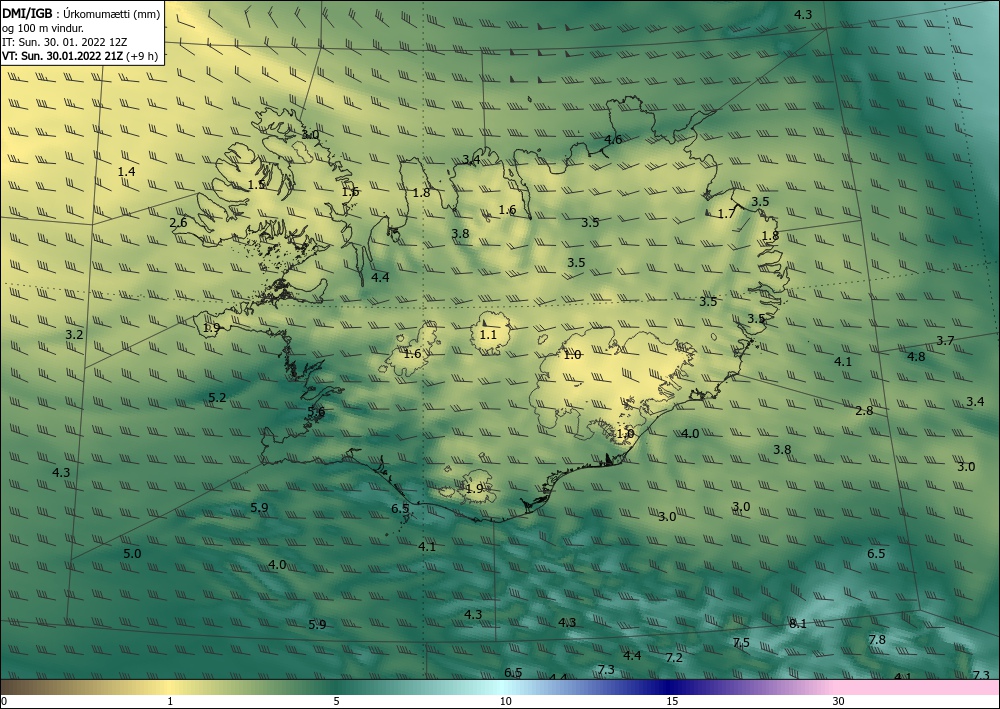This screenshot has height=709, width=1000.
Task: Click the 7.8 value
Action: coord(877,640)
